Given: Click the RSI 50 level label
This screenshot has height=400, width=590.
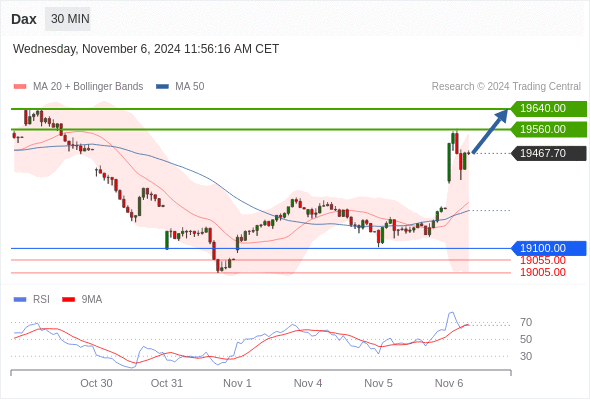Looking at the screenshot, I should coord(526,339).
